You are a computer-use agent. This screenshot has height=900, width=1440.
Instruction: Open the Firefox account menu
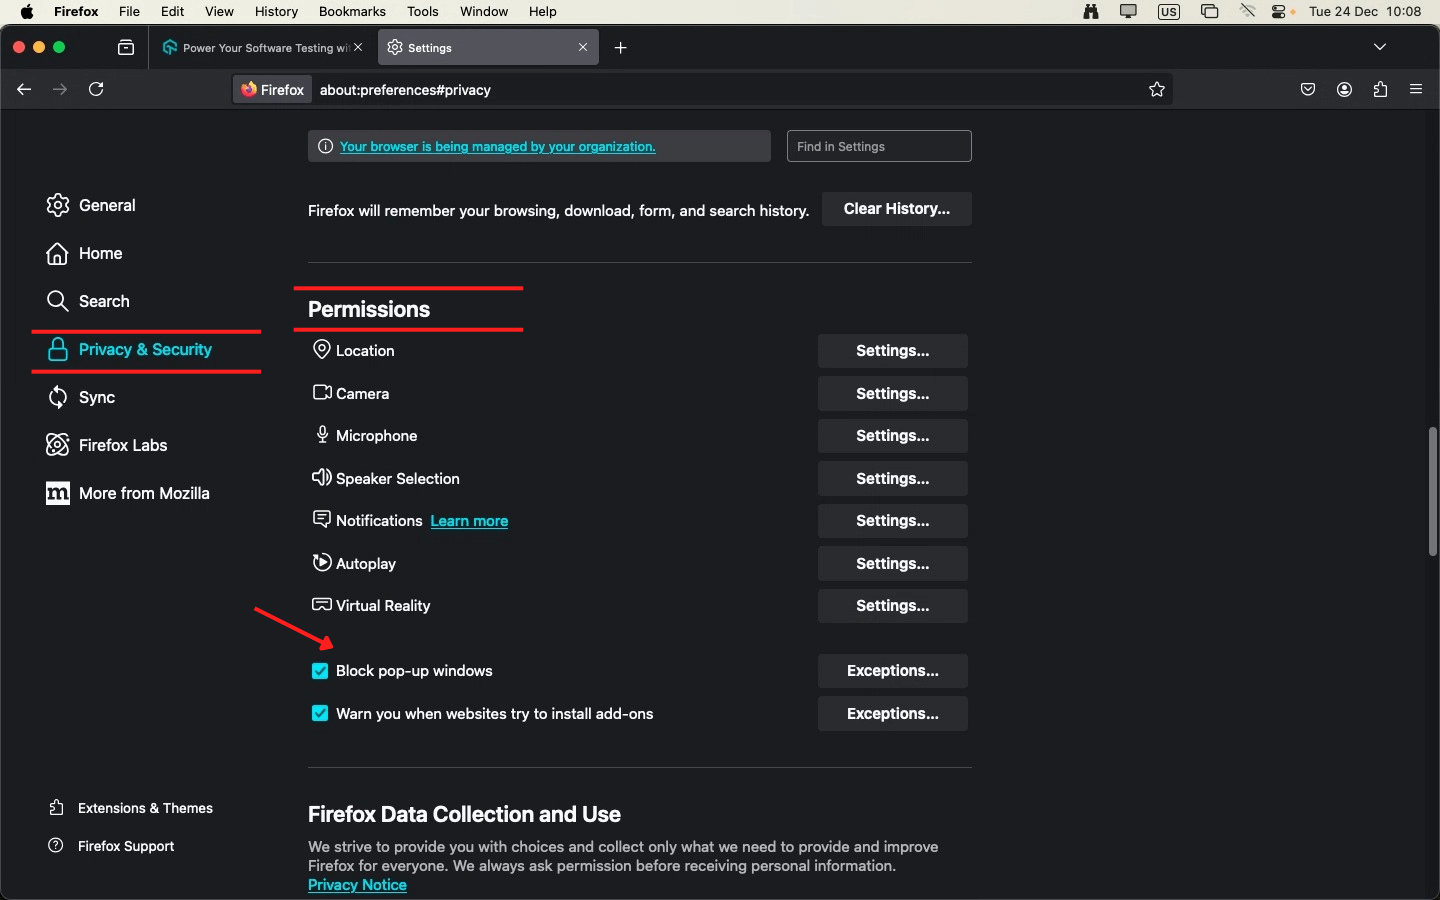click(x=1344, y=89)
